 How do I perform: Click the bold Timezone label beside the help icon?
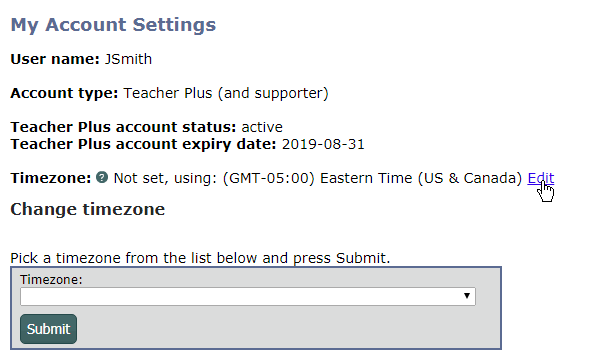tap(51, 178)
